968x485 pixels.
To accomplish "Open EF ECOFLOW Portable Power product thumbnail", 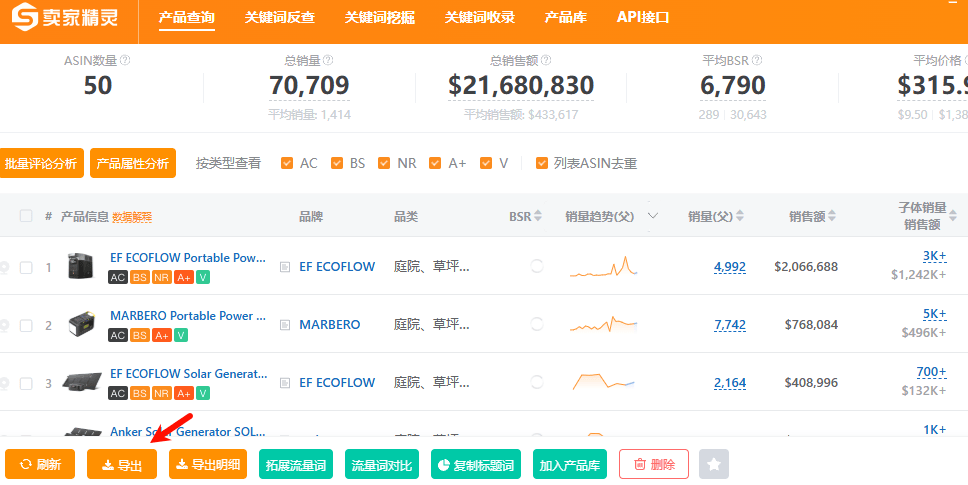I will click(x=81, y=267).
